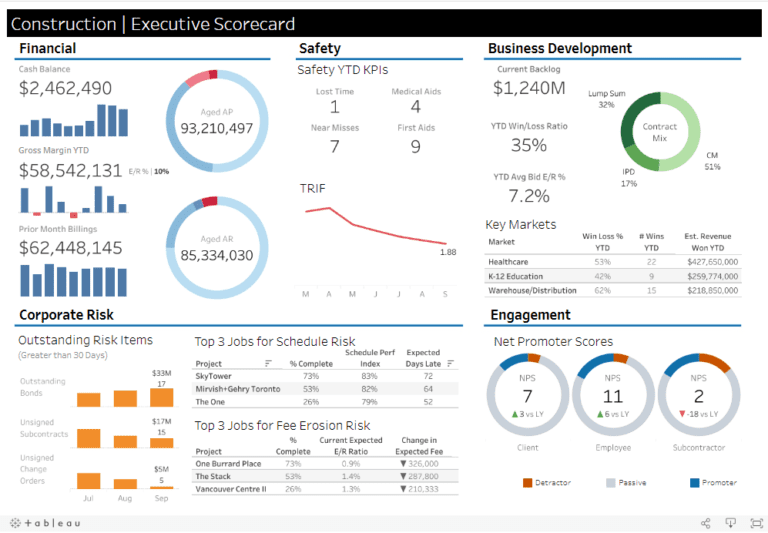The image size is (768, 533).
Task: Select the Passive legend swatch
Action: tap(611, 483)
